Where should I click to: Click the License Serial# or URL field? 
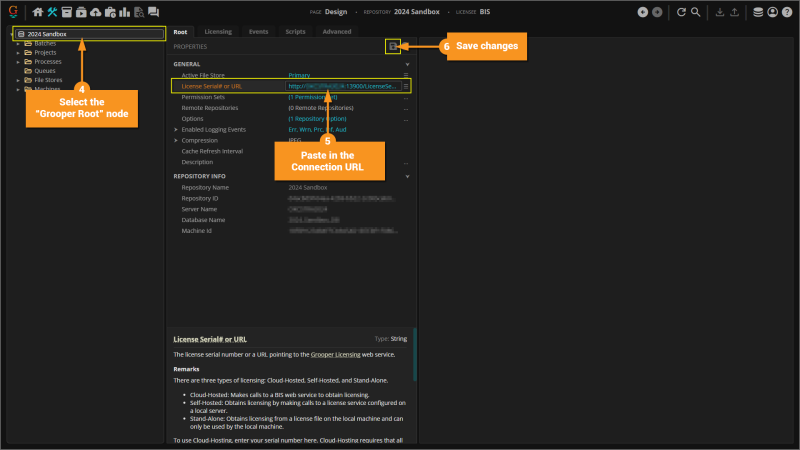343,86
